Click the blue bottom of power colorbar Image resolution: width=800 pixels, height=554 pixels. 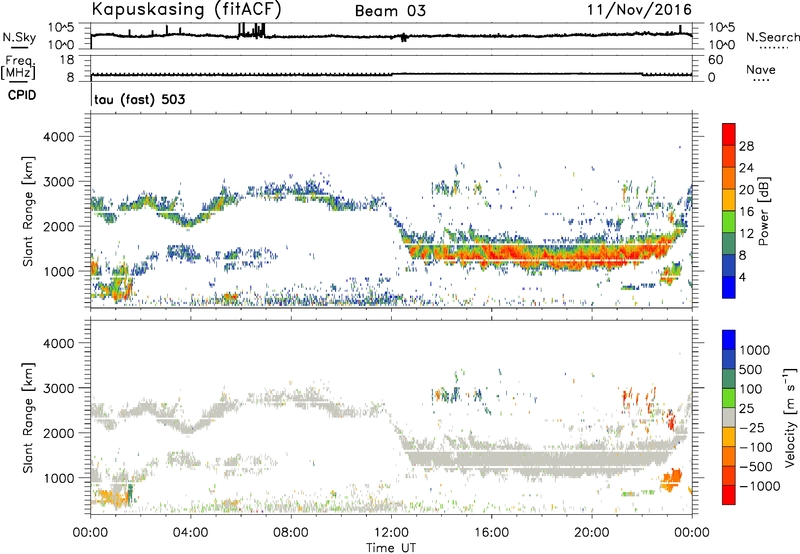tap(729, 287)
